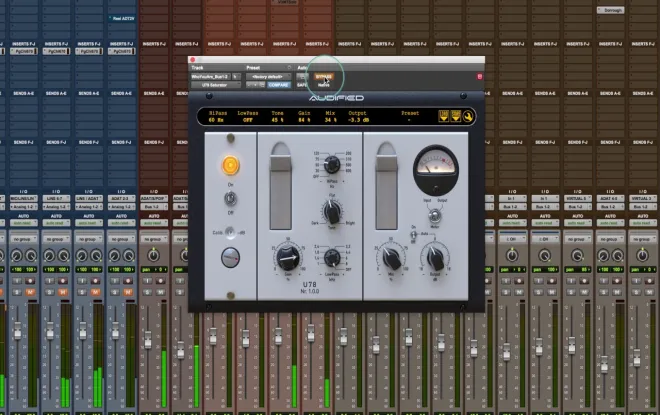Open the wrench settings icon
Image resolution: width=660 pixels, height=415 pixels.
[x=468, y=116]
